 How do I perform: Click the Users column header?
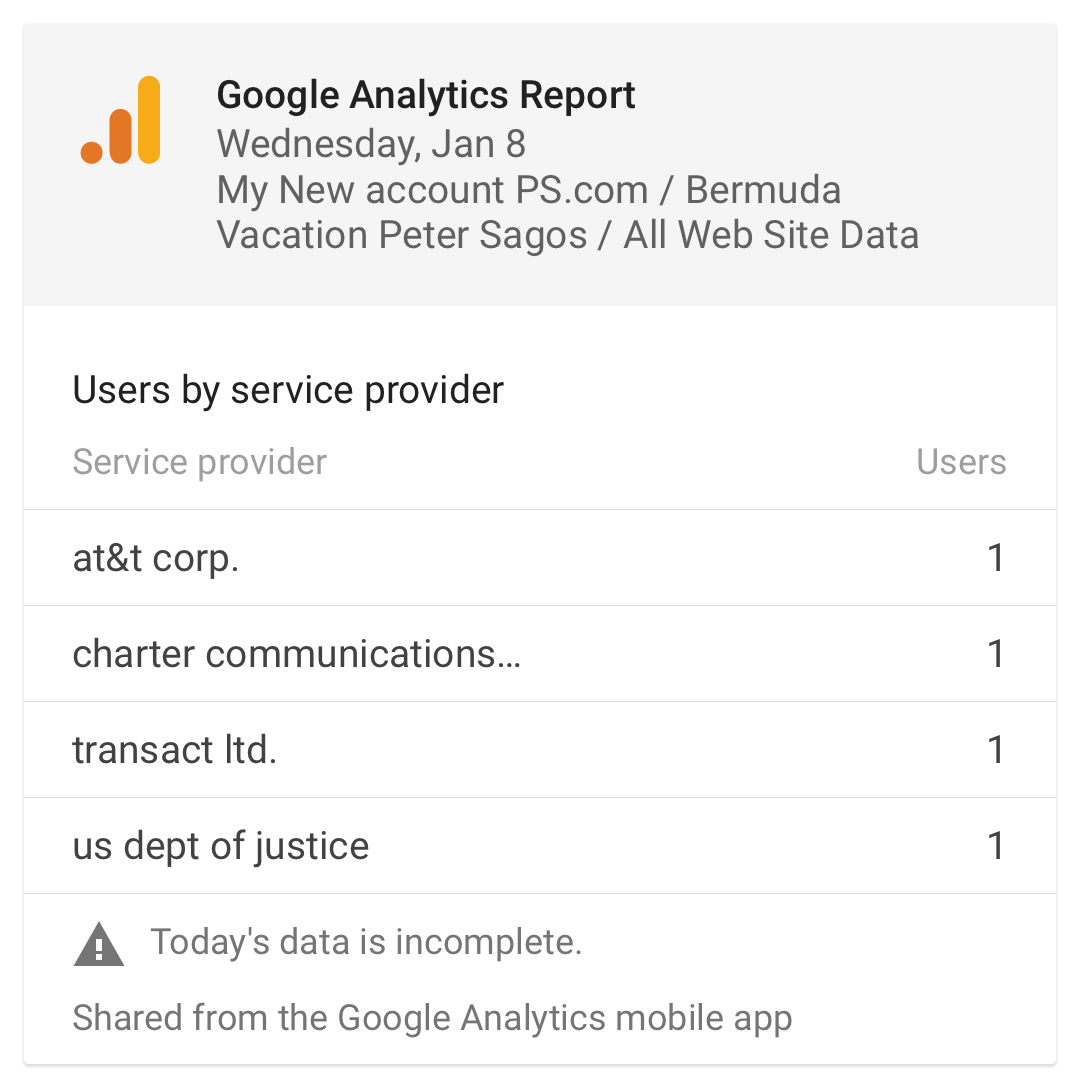[x=961, y=462]
